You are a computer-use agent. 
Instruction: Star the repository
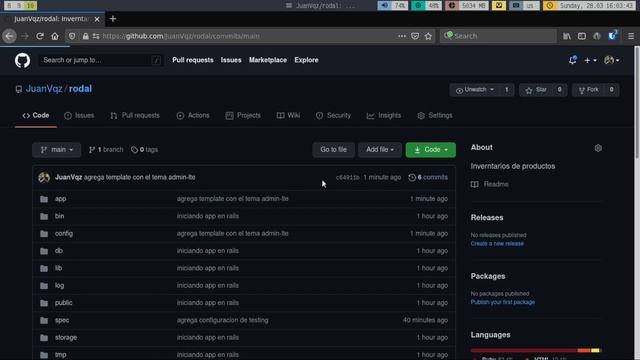click(x=537, y=90)
